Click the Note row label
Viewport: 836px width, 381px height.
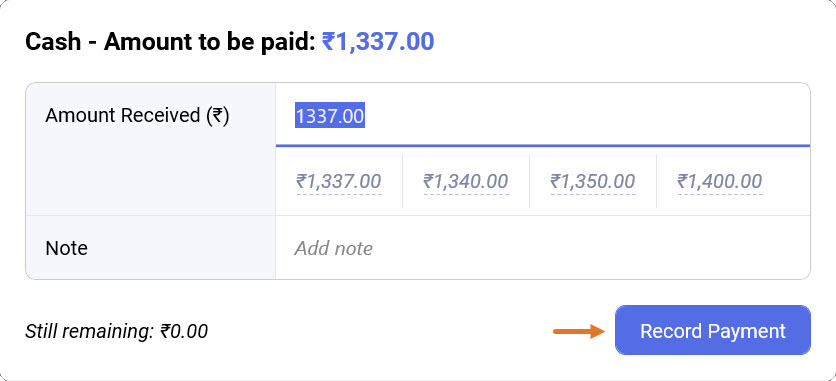coord(67,248)
